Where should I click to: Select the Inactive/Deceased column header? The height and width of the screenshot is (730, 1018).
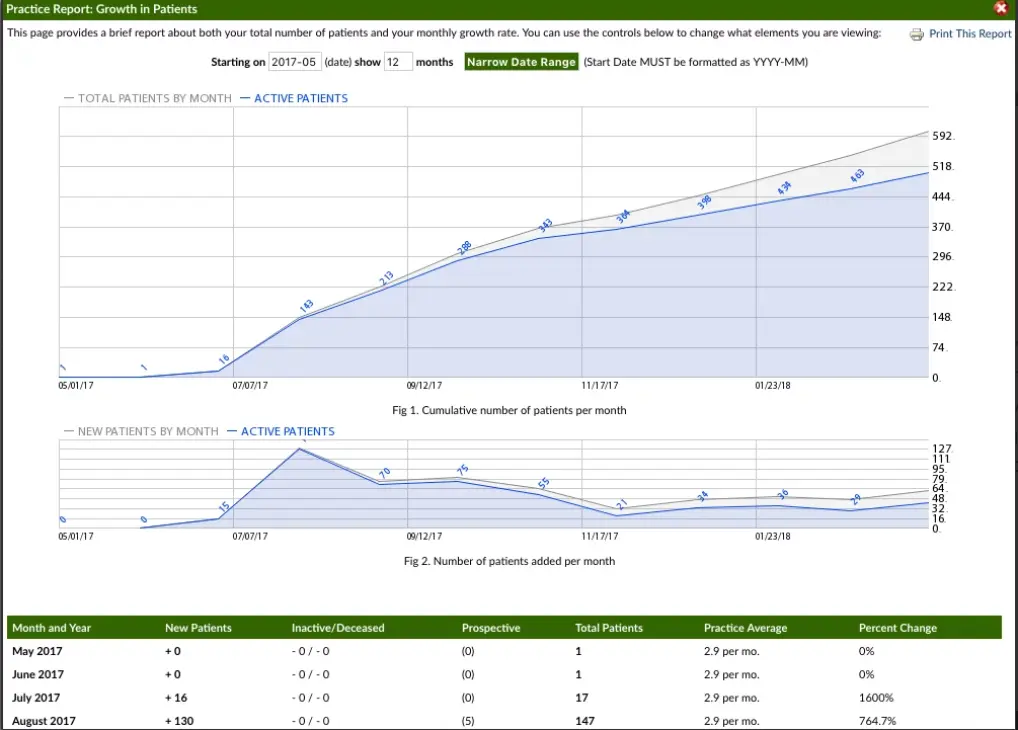[337, 627]
